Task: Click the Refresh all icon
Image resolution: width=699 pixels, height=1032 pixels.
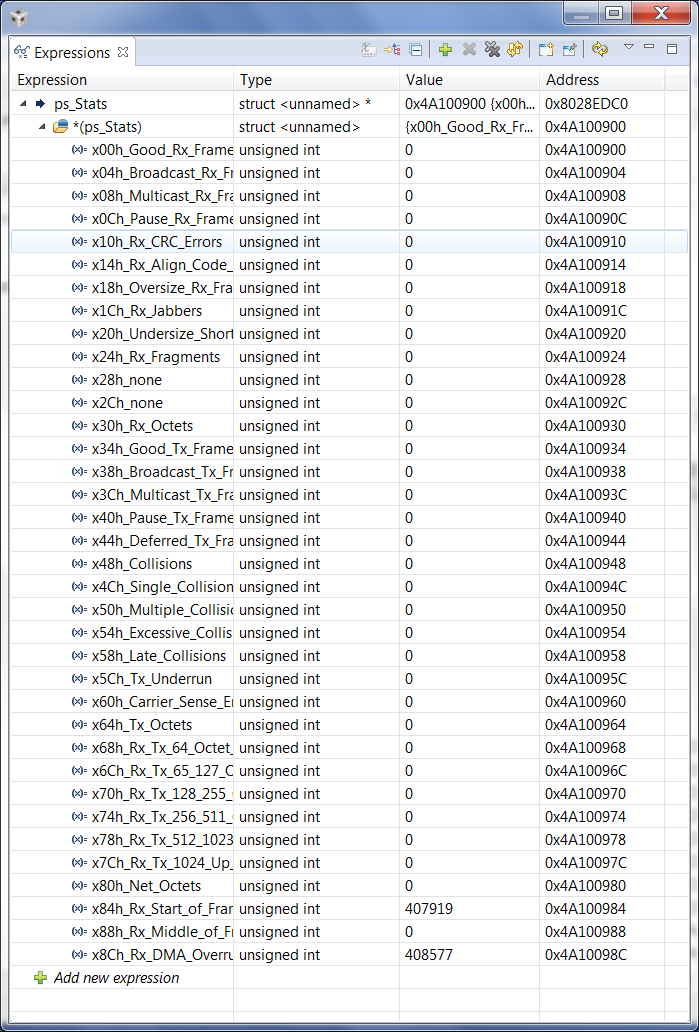Action: [x=515, y=49]
